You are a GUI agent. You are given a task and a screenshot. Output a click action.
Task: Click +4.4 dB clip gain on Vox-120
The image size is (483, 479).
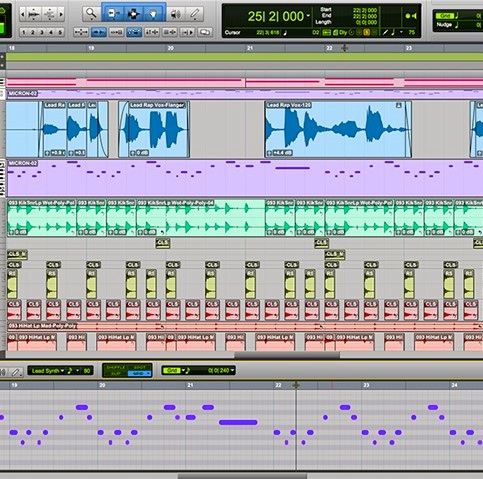(x=280, y=153)
